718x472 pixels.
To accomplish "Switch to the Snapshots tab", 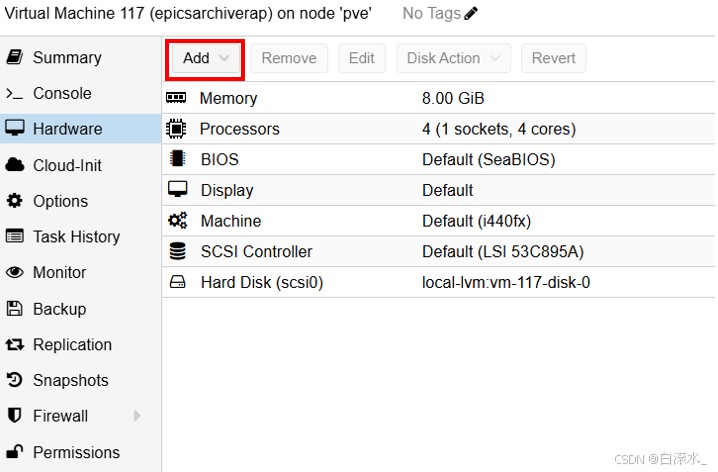I will (x=70, y=380).
